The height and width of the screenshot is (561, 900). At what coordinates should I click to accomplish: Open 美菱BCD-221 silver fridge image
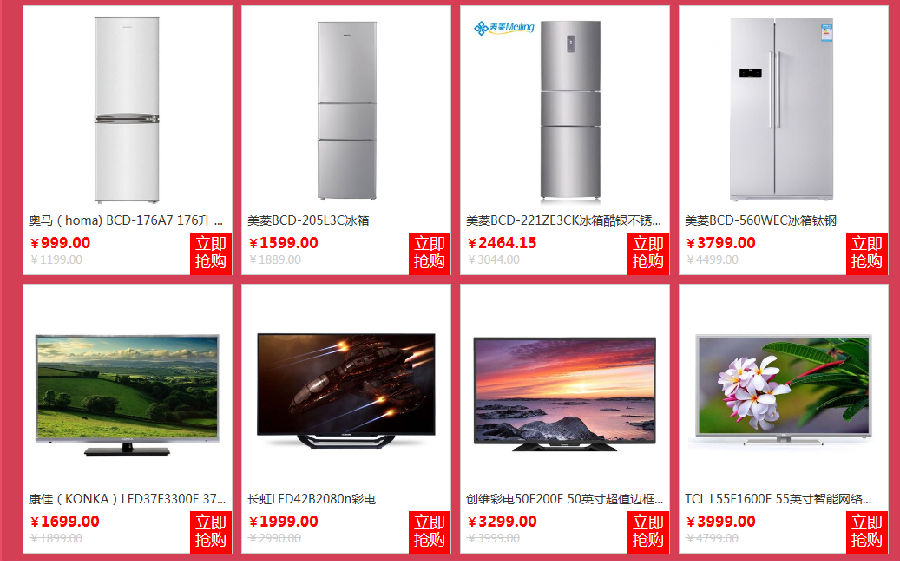click(x=571, y=111)
